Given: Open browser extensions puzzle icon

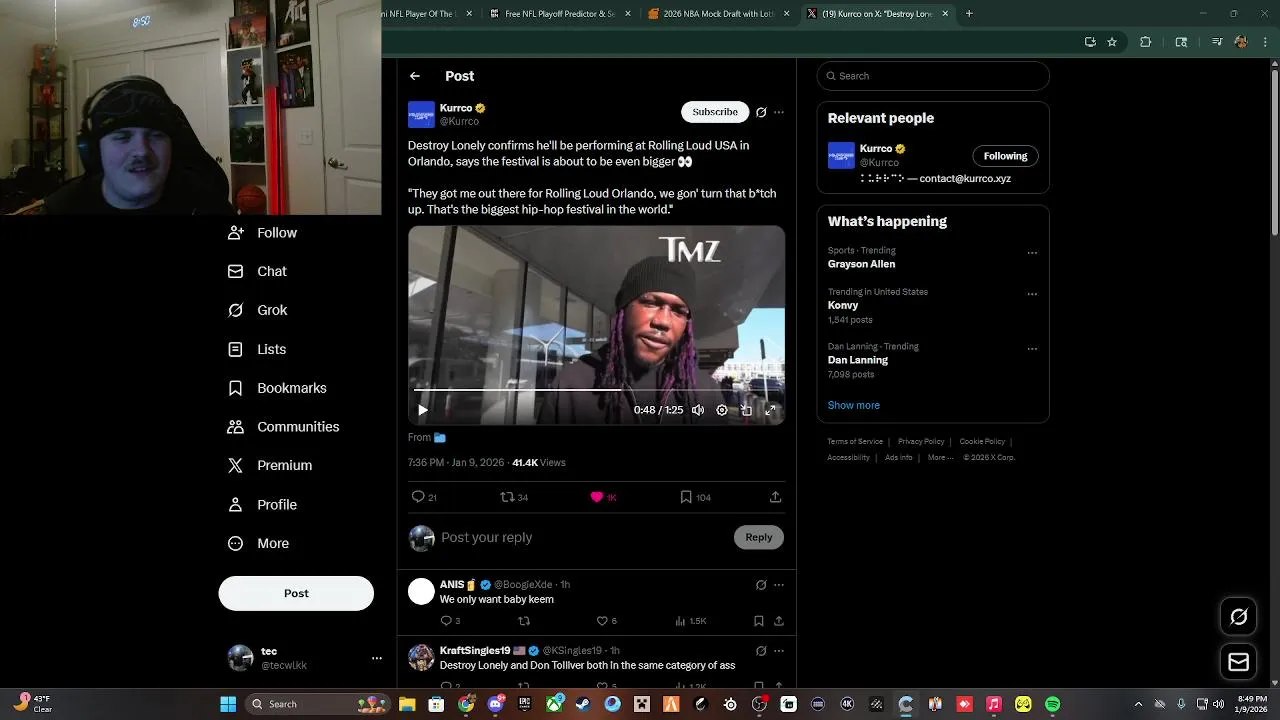Looking at the screenshot, I should click(1146, 42).
